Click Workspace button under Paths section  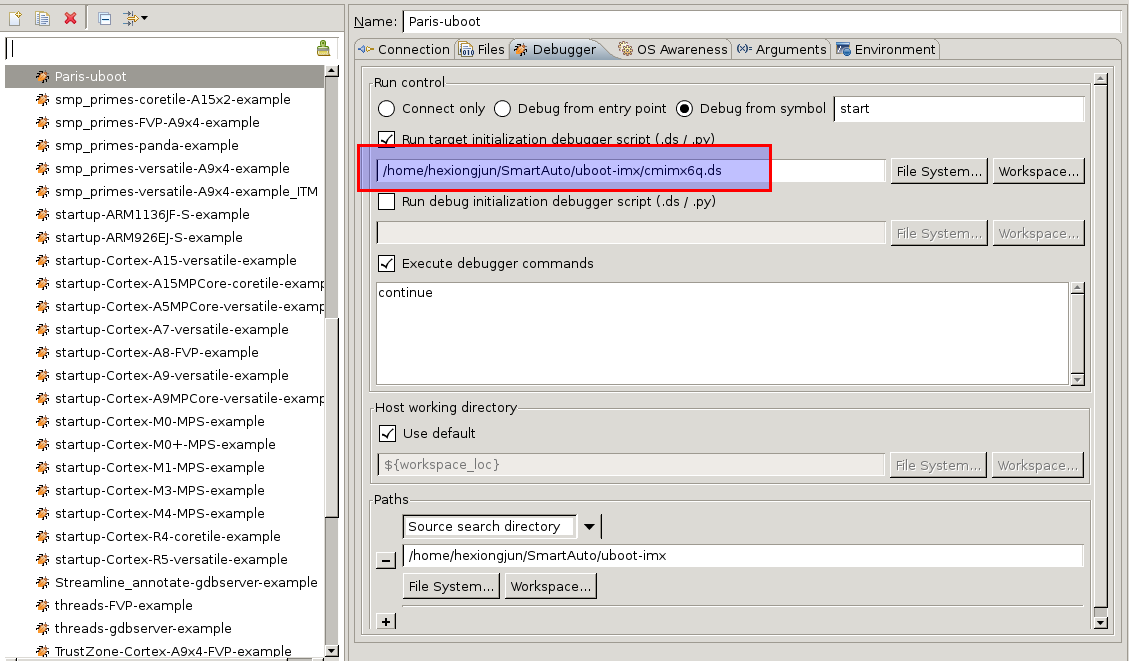pos(550,586)
